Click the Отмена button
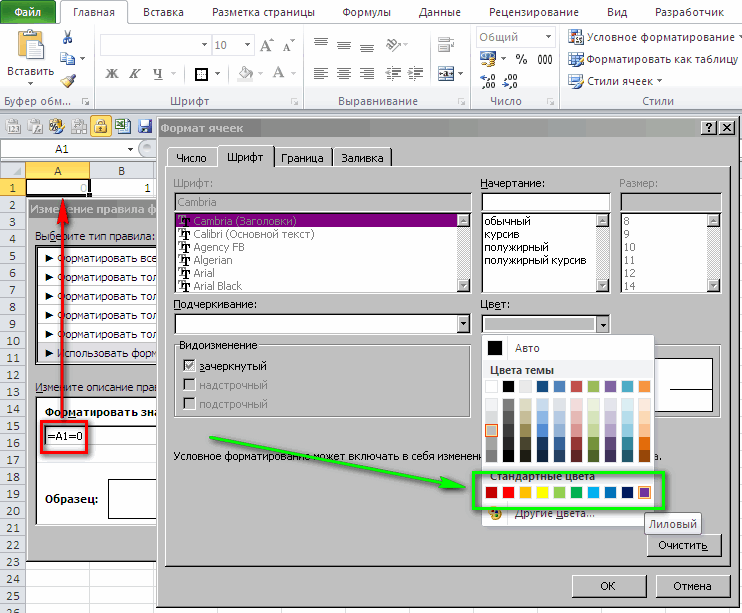 tap(692, 586)
